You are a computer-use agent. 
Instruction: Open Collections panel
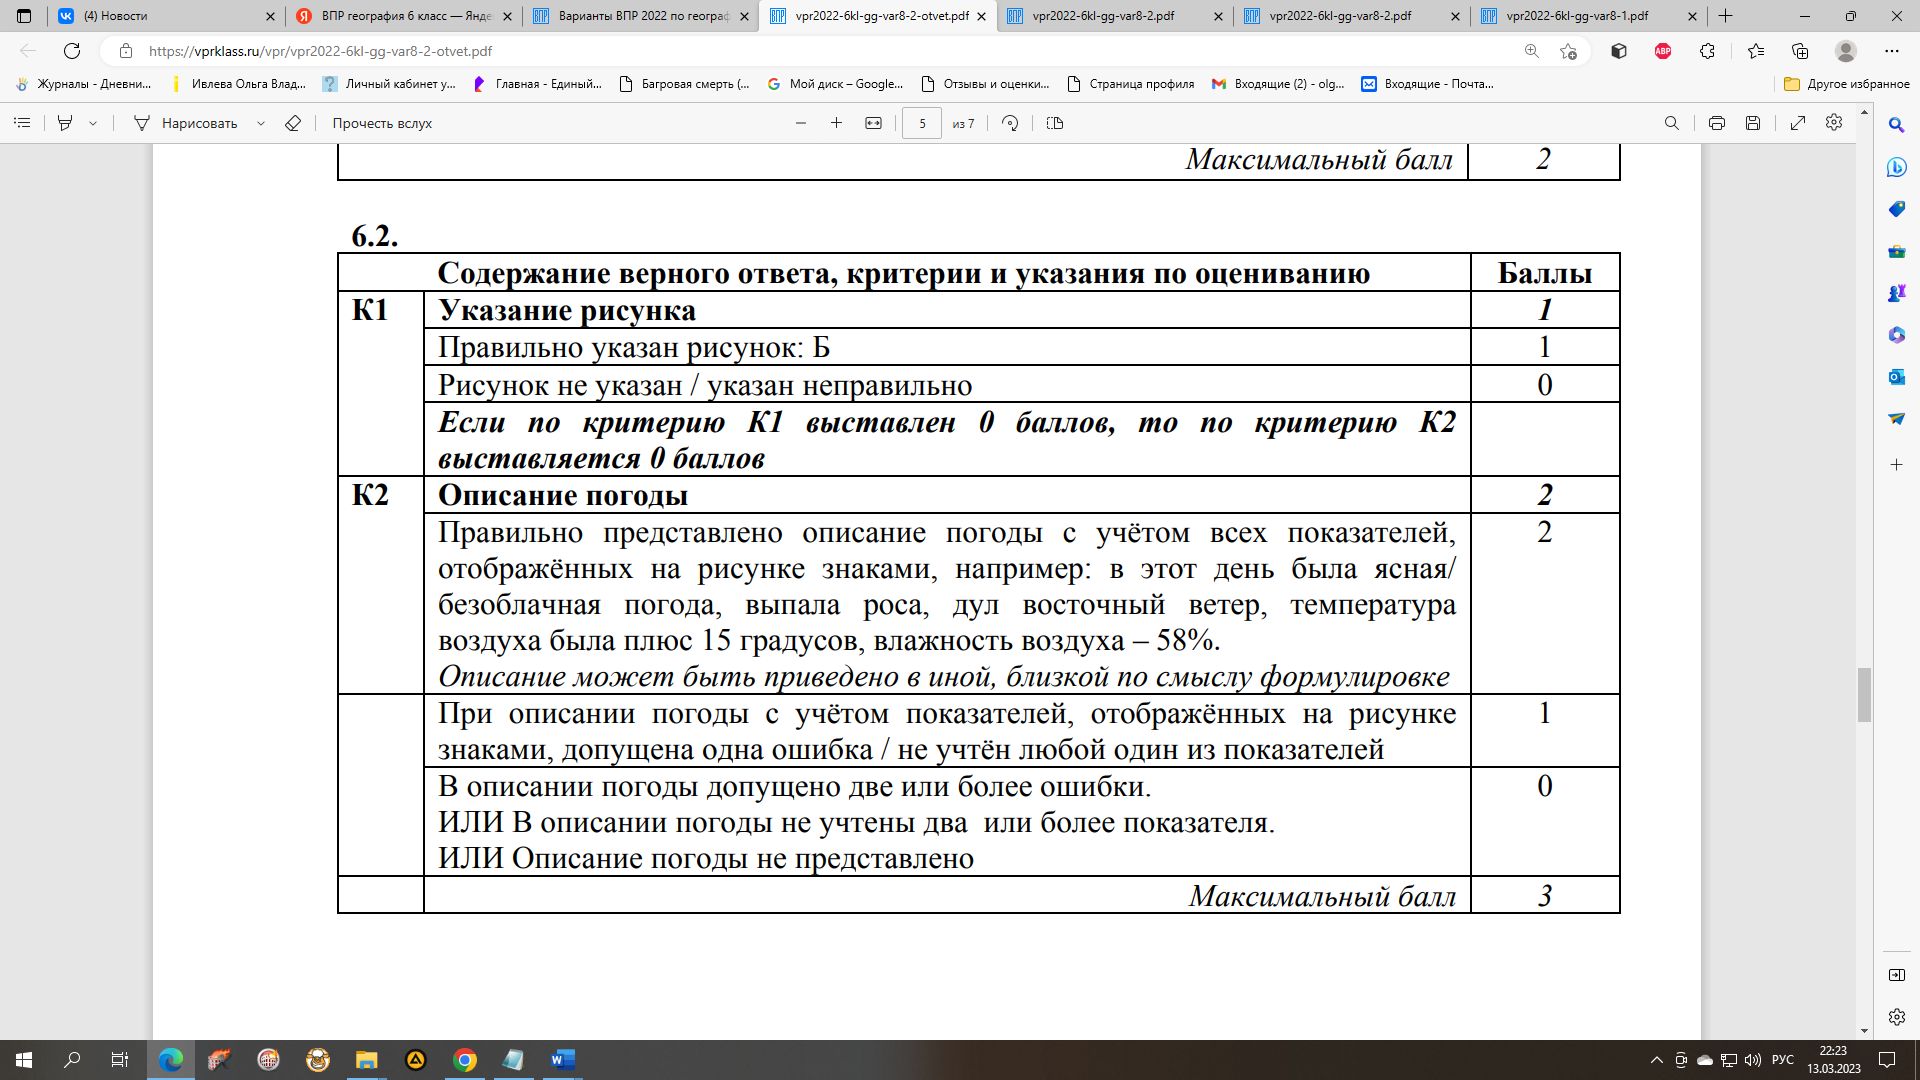point(1800,51)
